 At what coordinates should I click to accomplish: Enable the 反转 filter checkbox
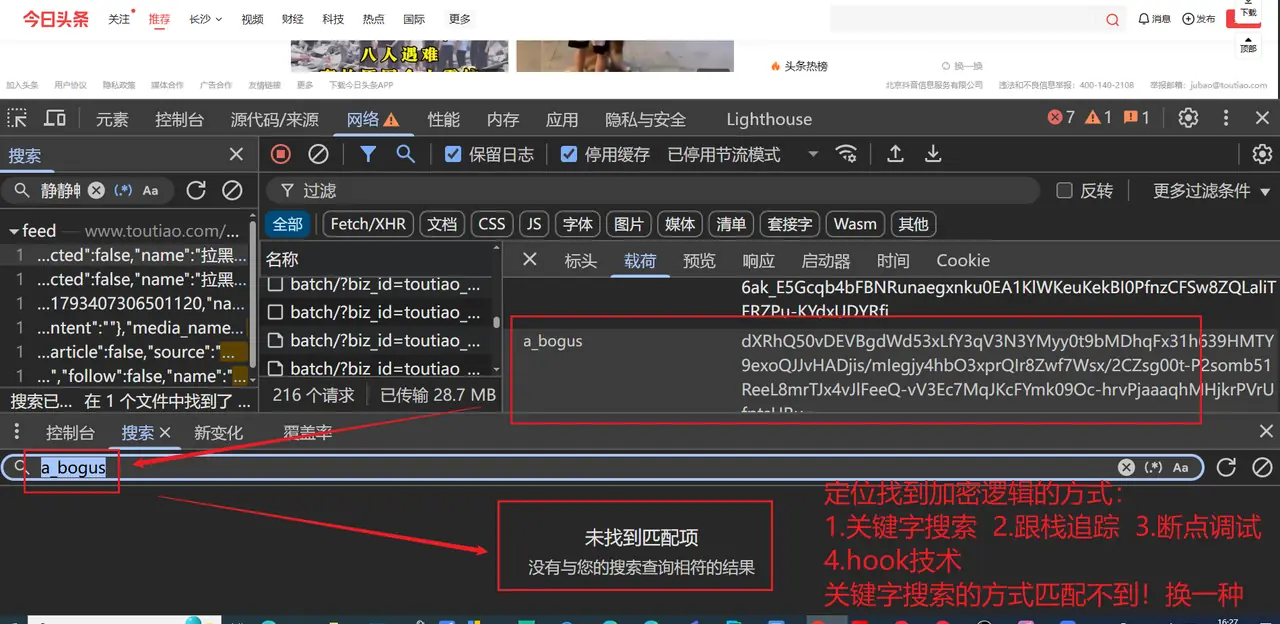(1065, 190)
